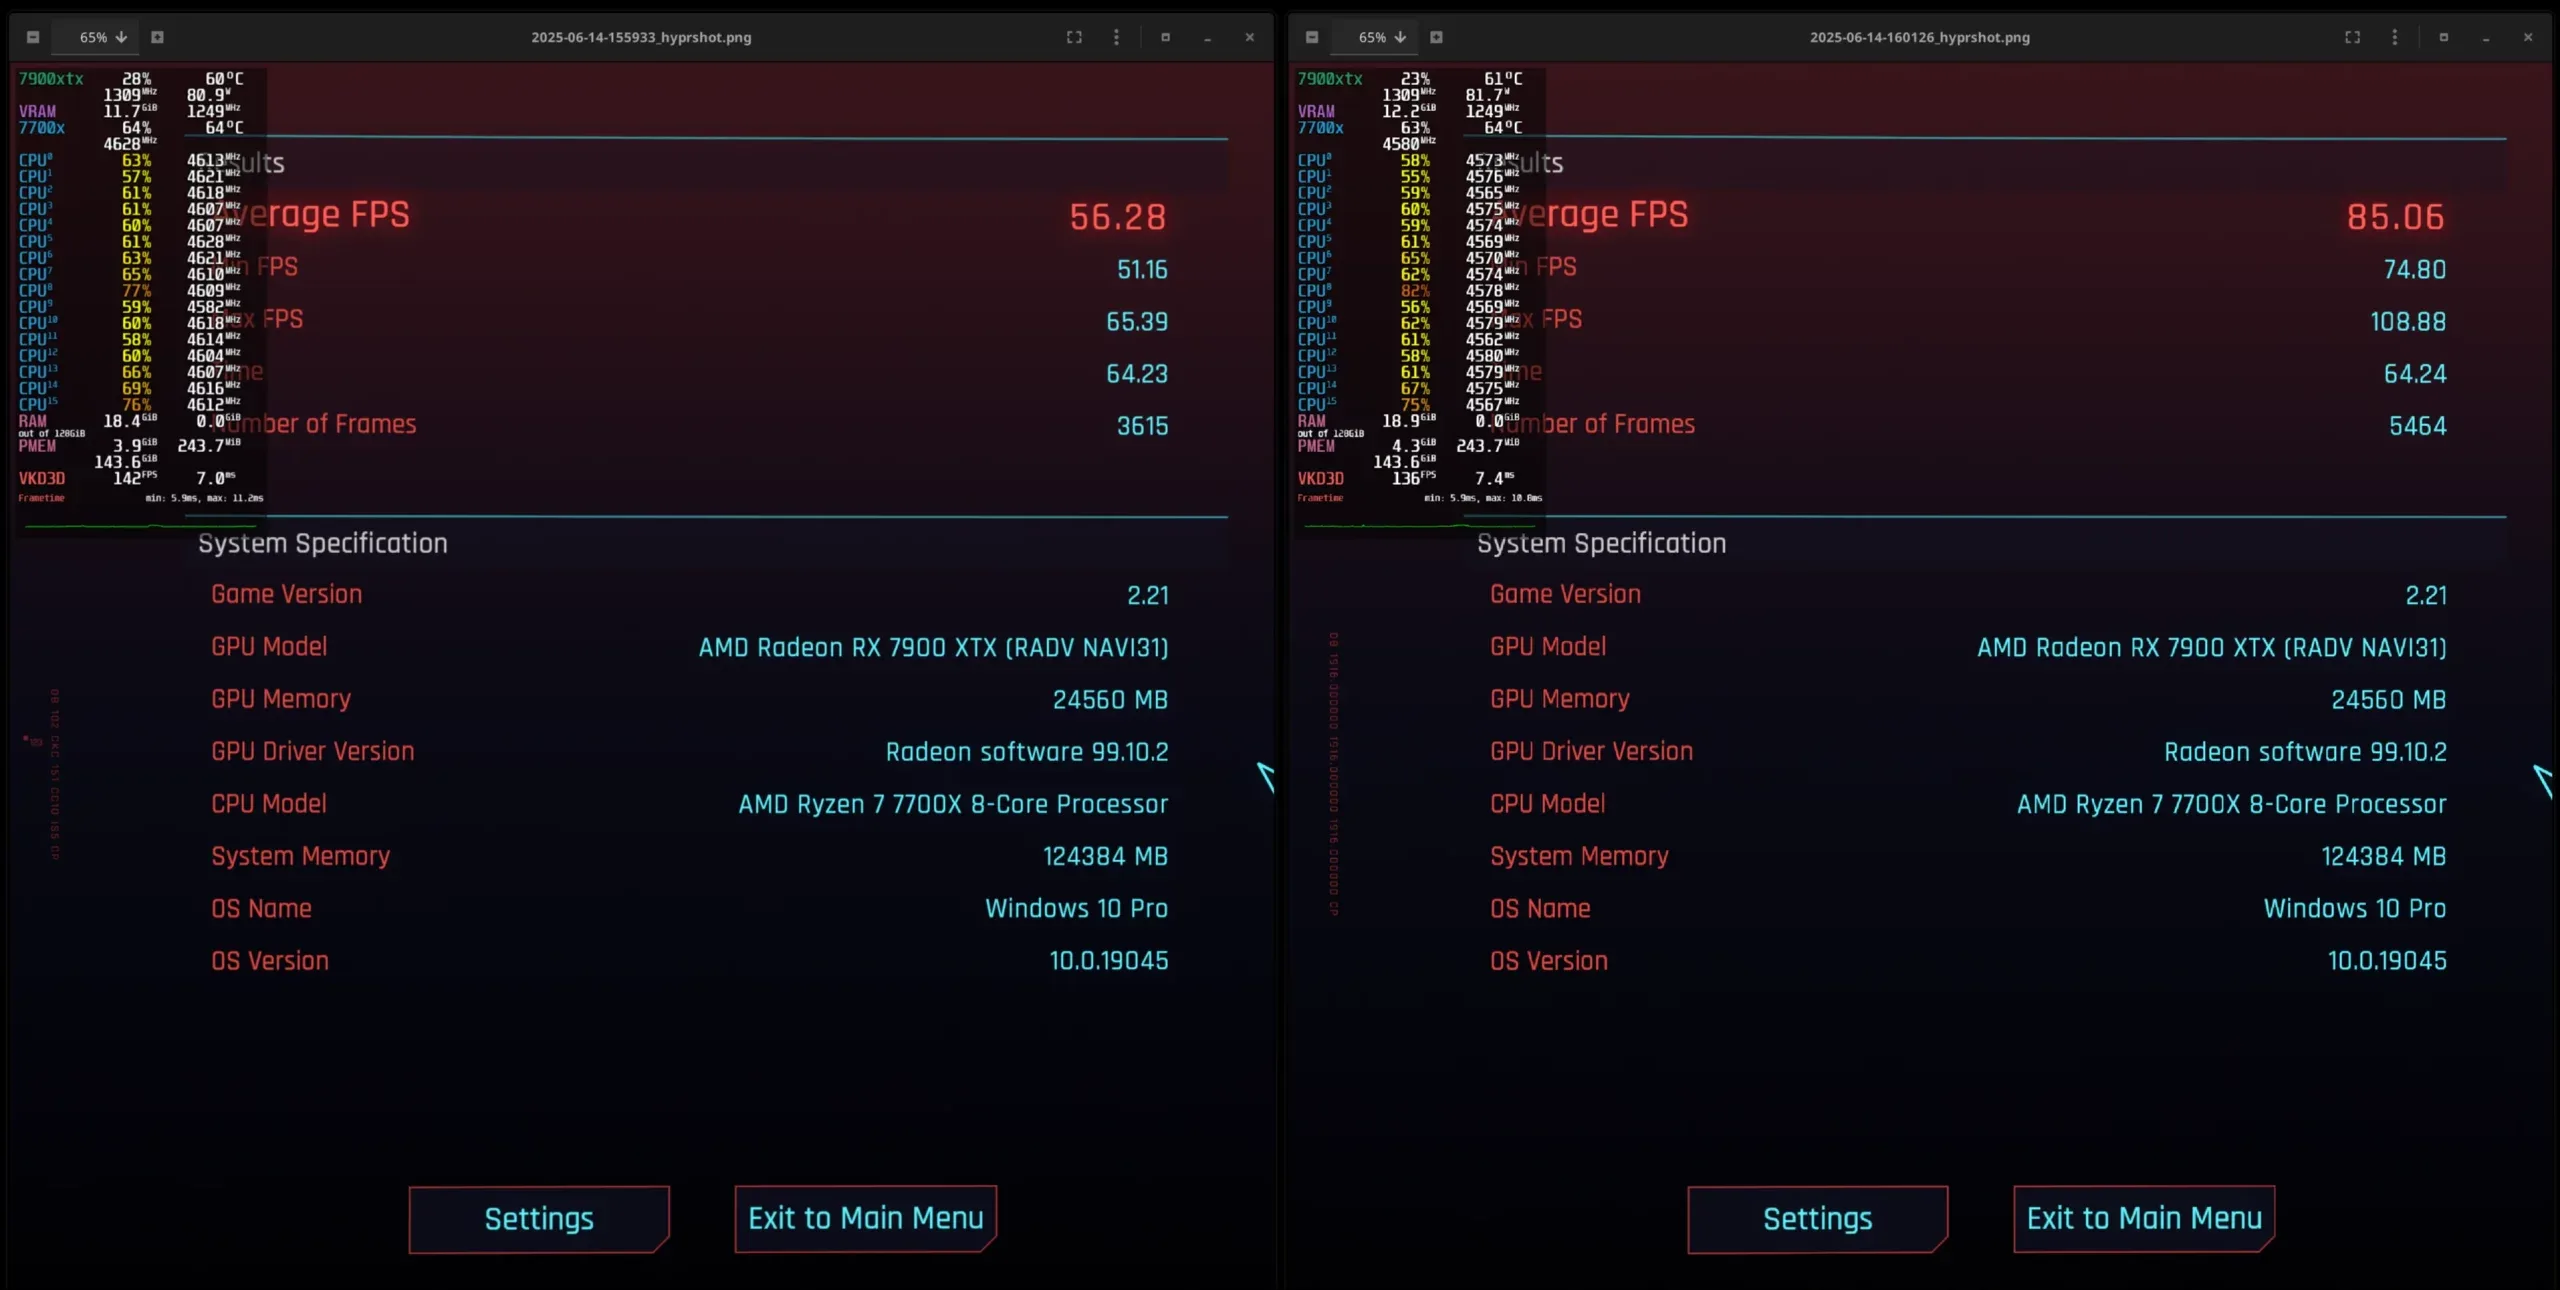
Task: Click zoom out icon in left viewer
Action: coord(33,37)
